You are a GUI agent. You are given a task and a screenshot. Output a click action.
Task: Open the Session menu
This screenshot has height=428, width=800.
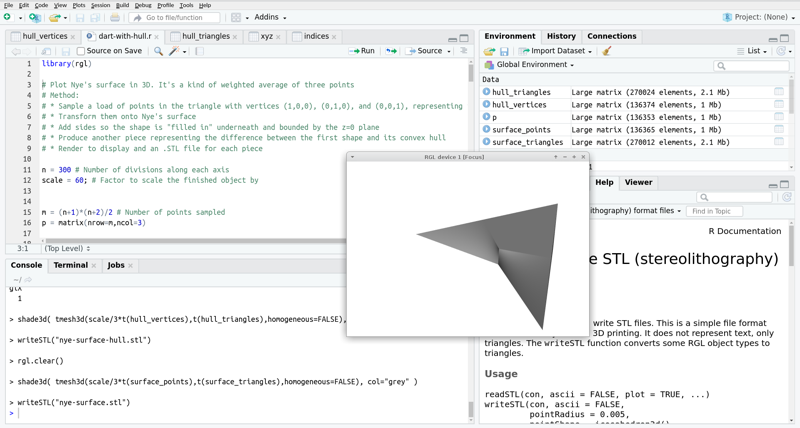pyautogui.click(x=100, y=5)
